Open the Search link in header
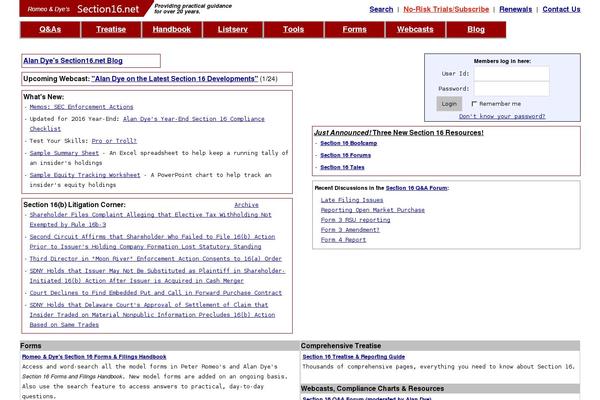 click(x=381, y=9)
